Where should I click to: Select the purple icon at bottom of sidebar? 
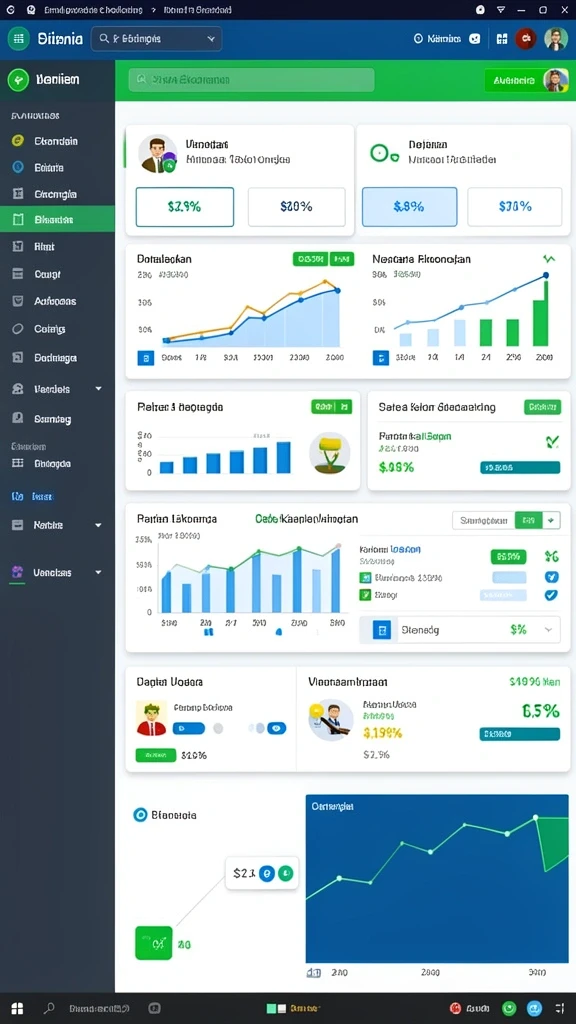[x=18, y=572]
